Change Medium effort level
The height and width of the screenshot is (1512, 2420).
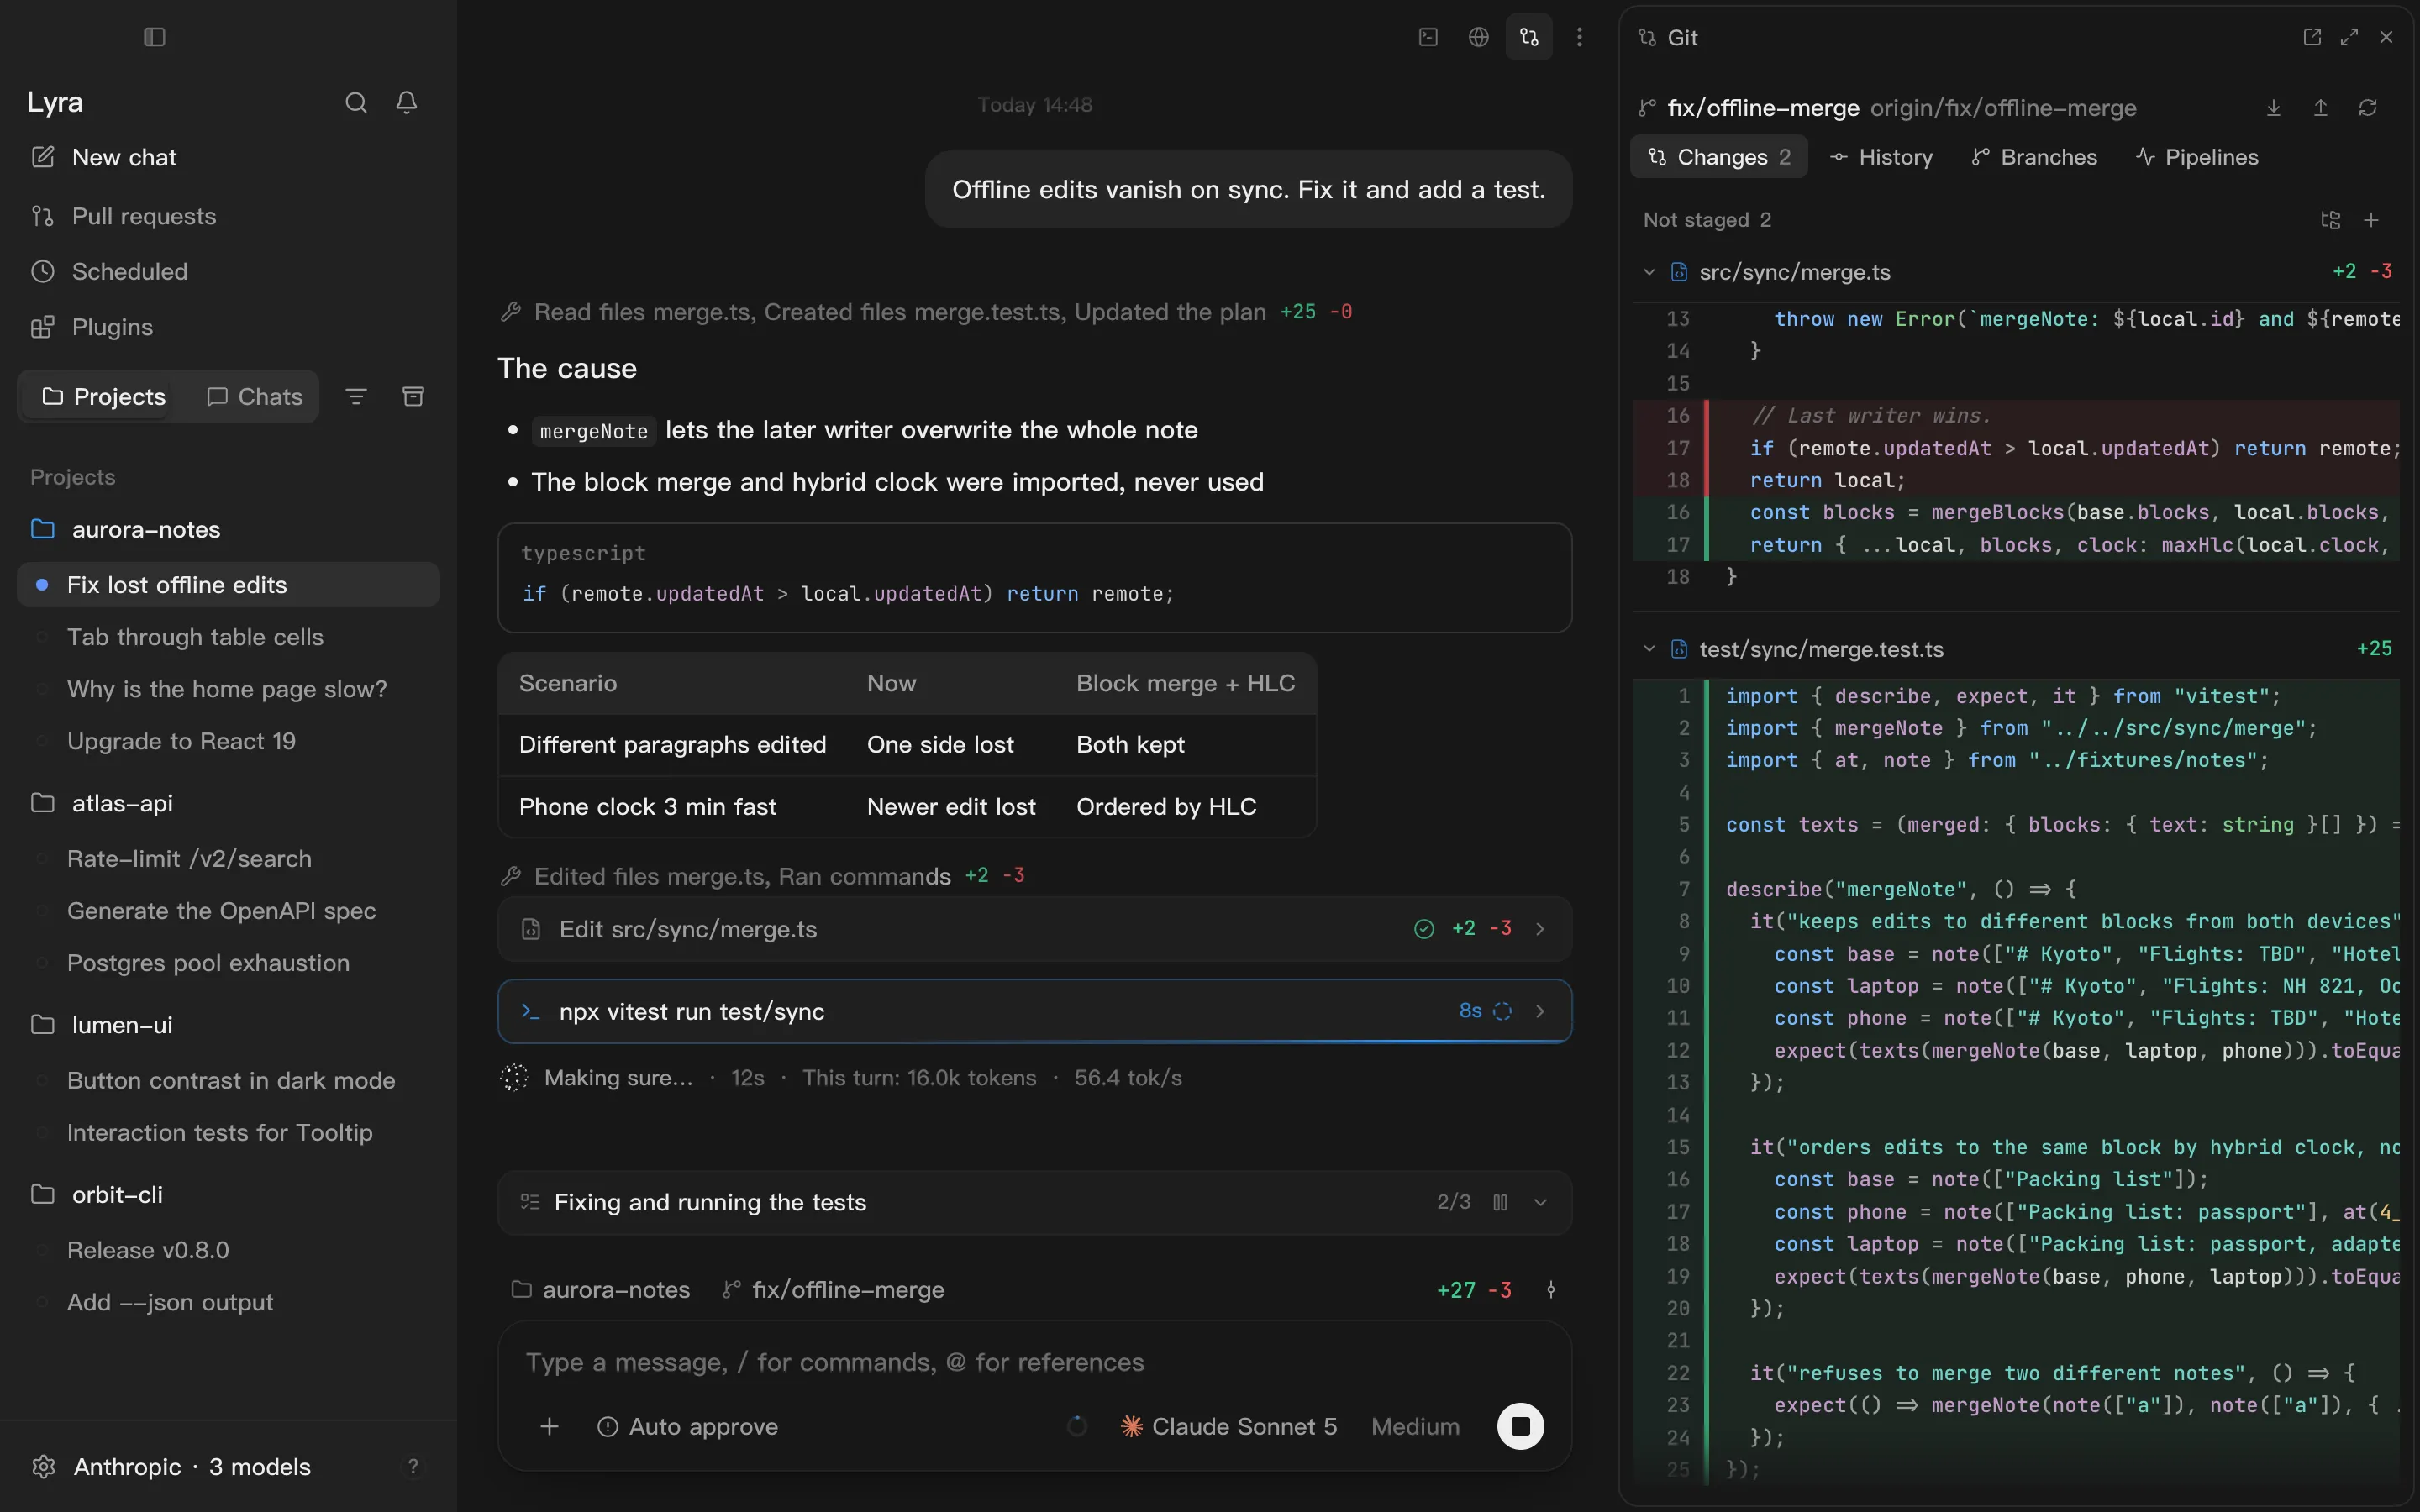[x=1415, y=1427]
